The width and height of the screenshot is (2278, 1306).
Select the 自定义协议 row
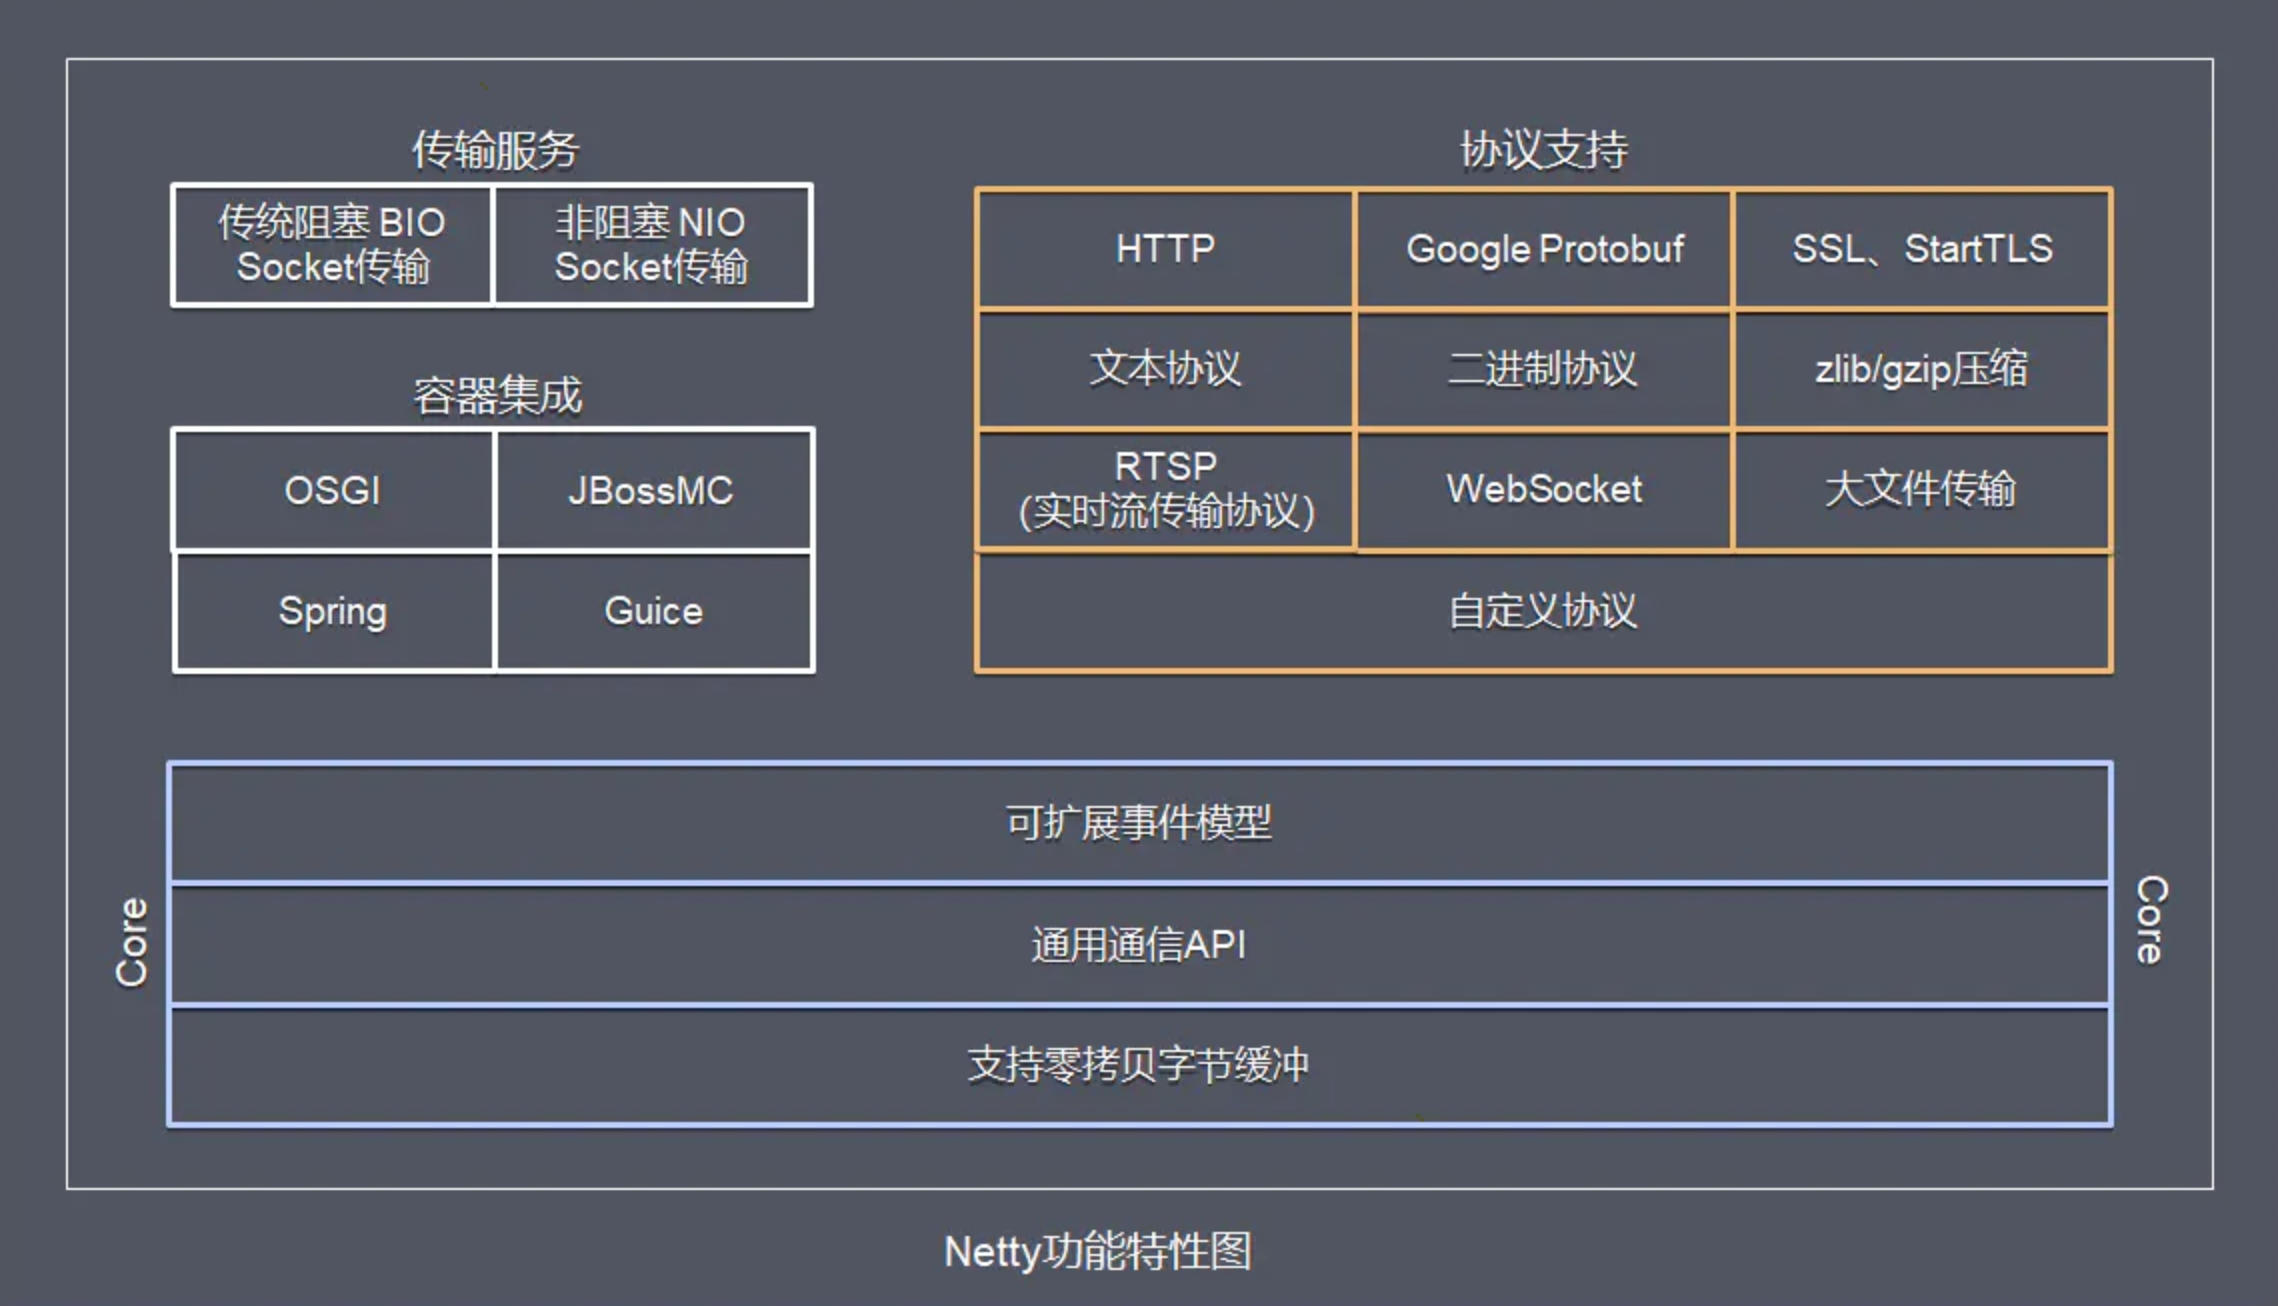(x=1544, y=611)
